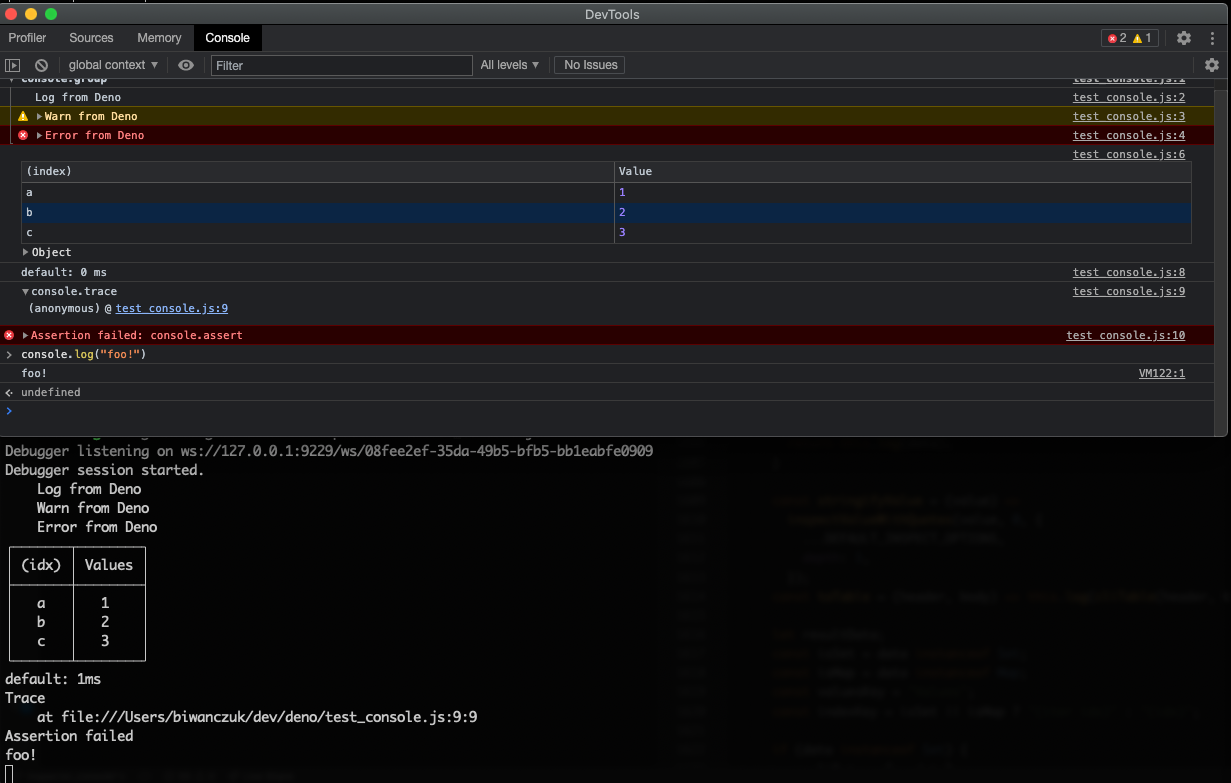Expand the Object entry below the table
The height and width of the screenshot is (783, 1231).
tap(27, 252)
